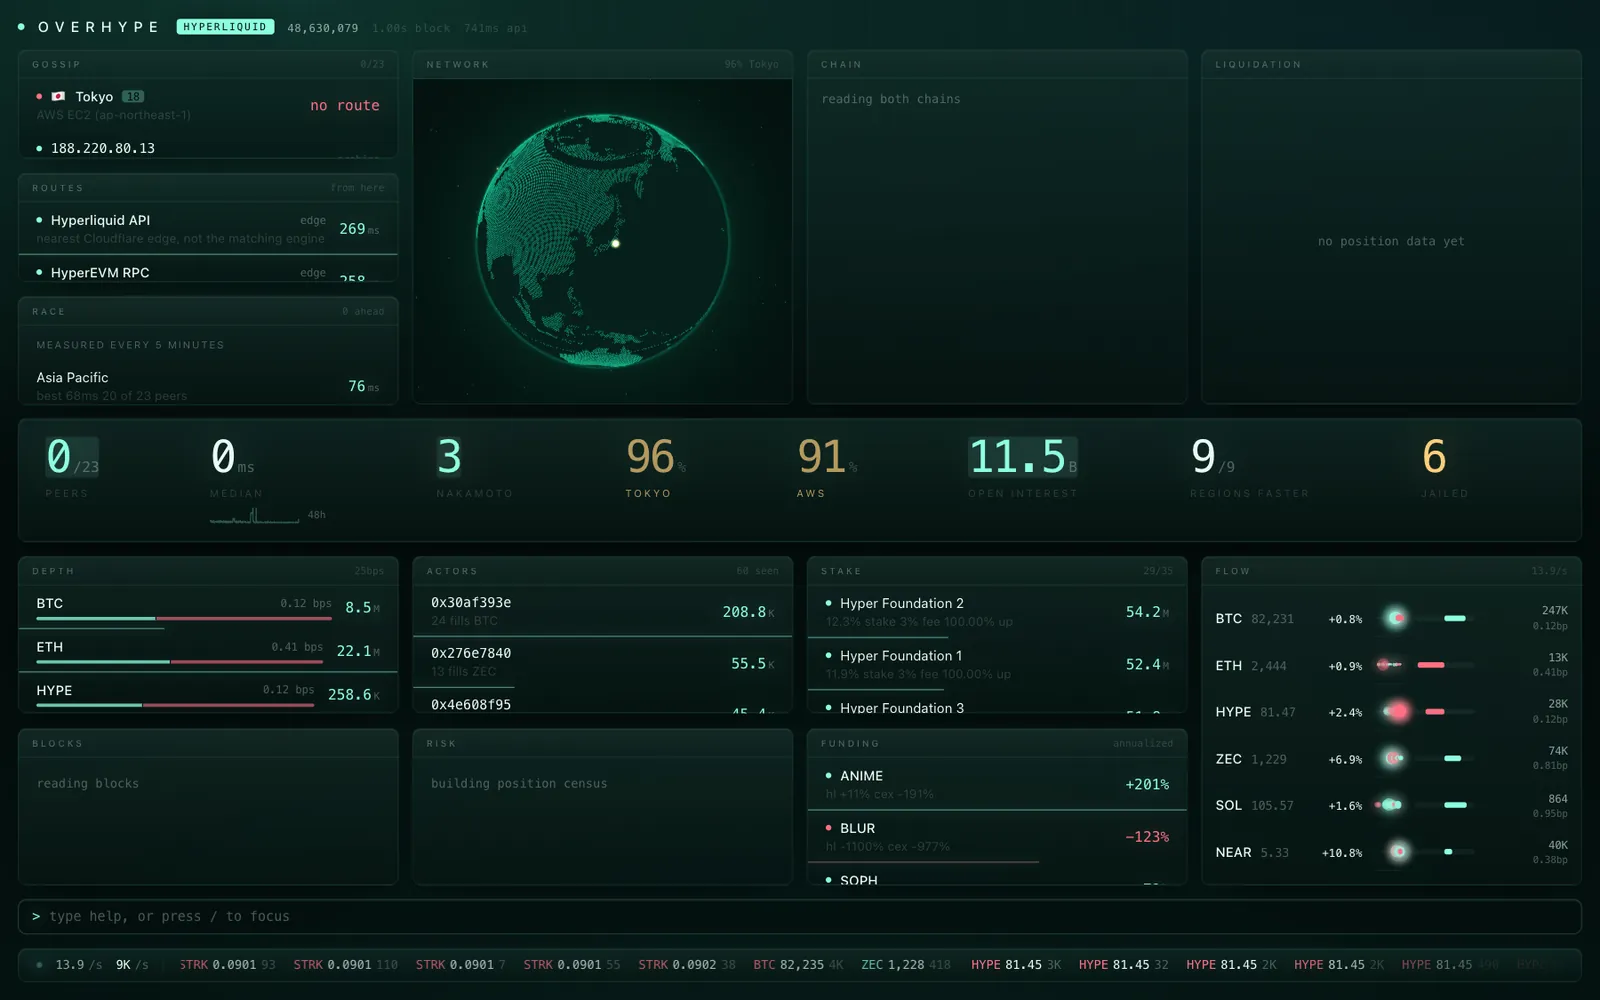Click the NEAR flow bubble indicator

click(x=1398, y=852)
